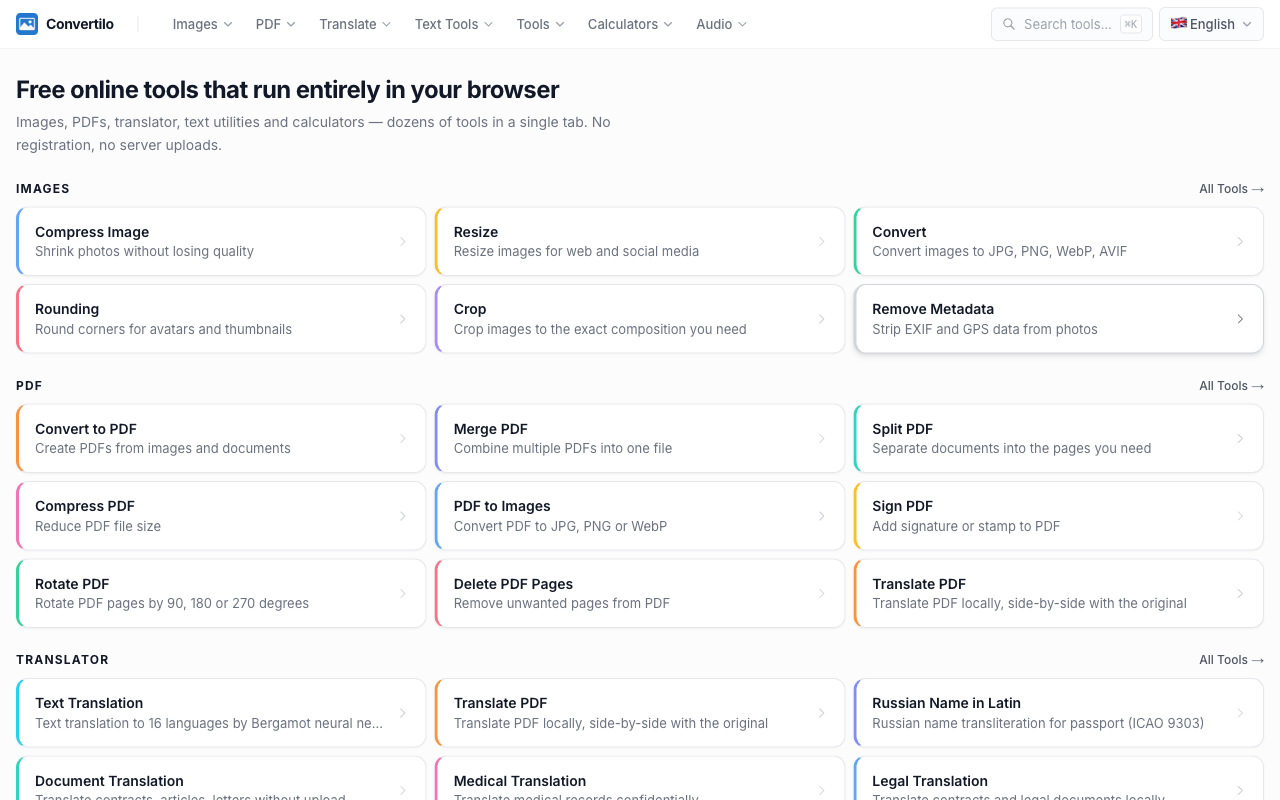Expand the Text Tools menu
The width and height of the screenshot is (1280, 800).
click(454, 24)
